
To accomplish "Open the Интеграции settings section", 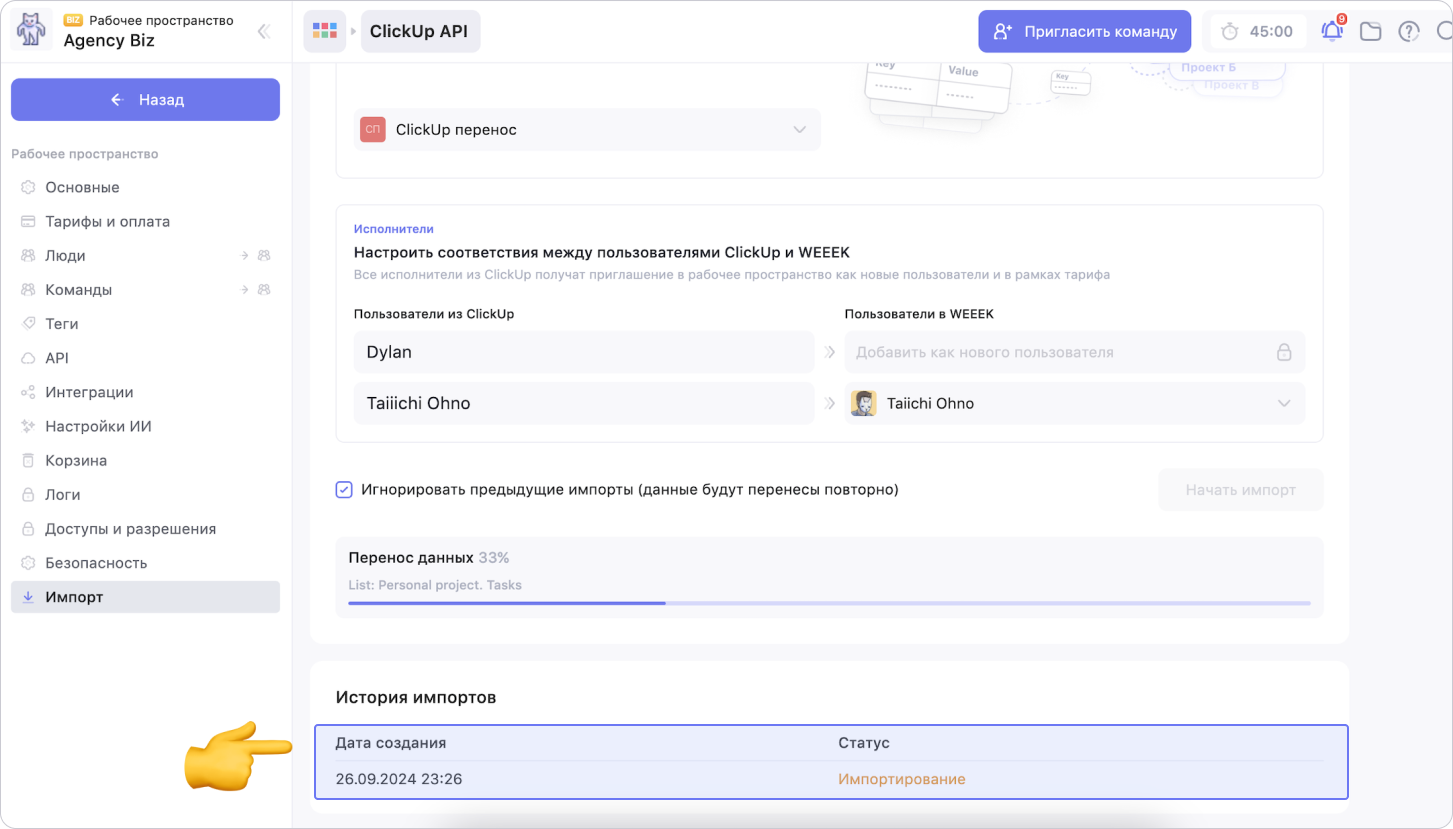I will click(89, 392).
